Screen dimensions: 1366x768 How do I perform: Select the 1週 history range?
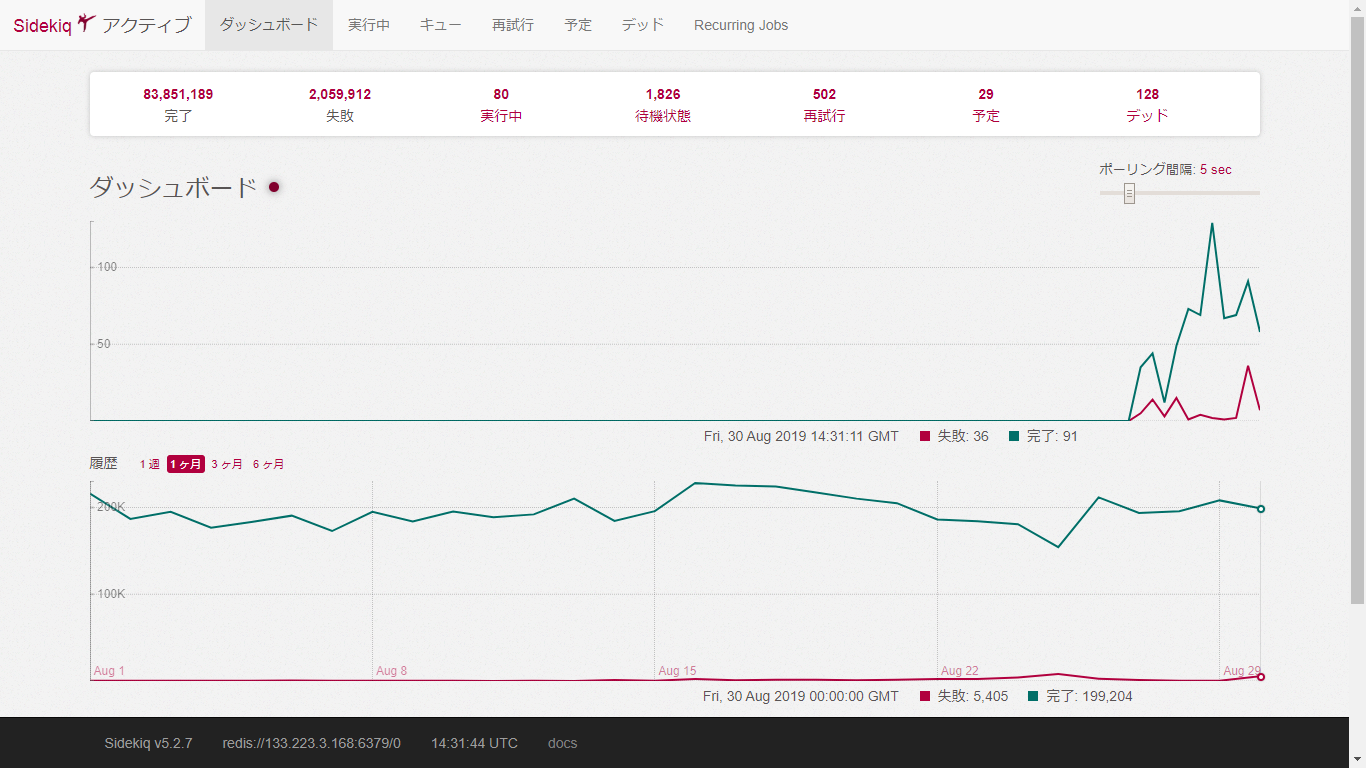click(x=149, y=464)
